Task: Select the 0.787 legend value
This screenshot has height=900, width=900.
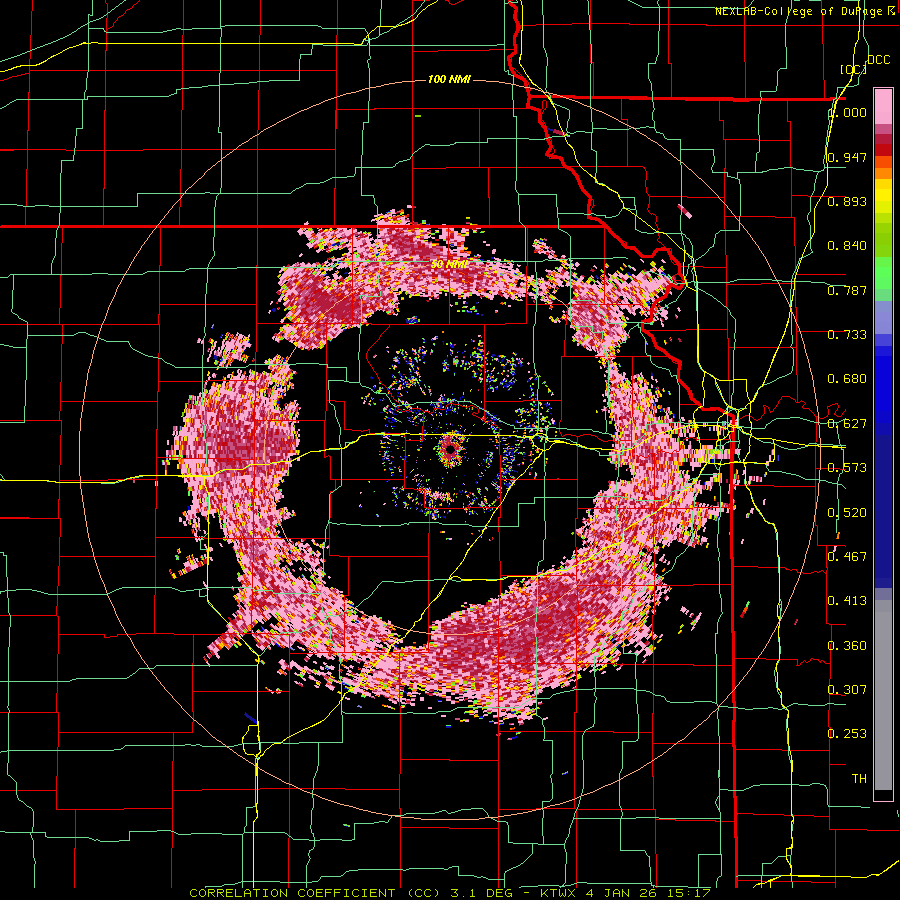Action: click(x=847, y=290)
